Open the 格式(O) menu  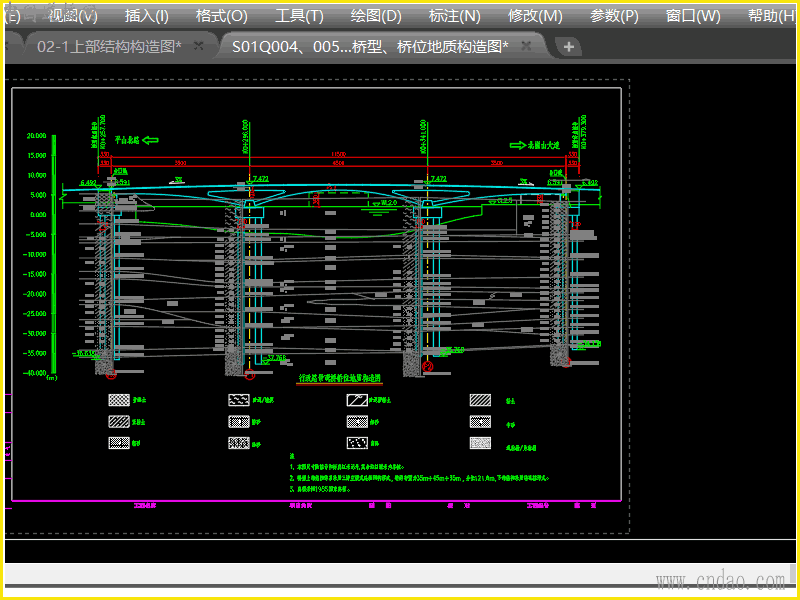pyautogui.click(x=221, y=16)
